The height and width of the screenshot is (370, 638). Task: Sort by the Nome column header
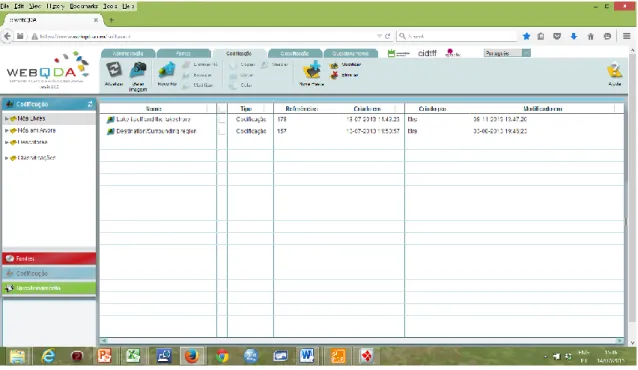pyautogui.click(x=154, y=109)
